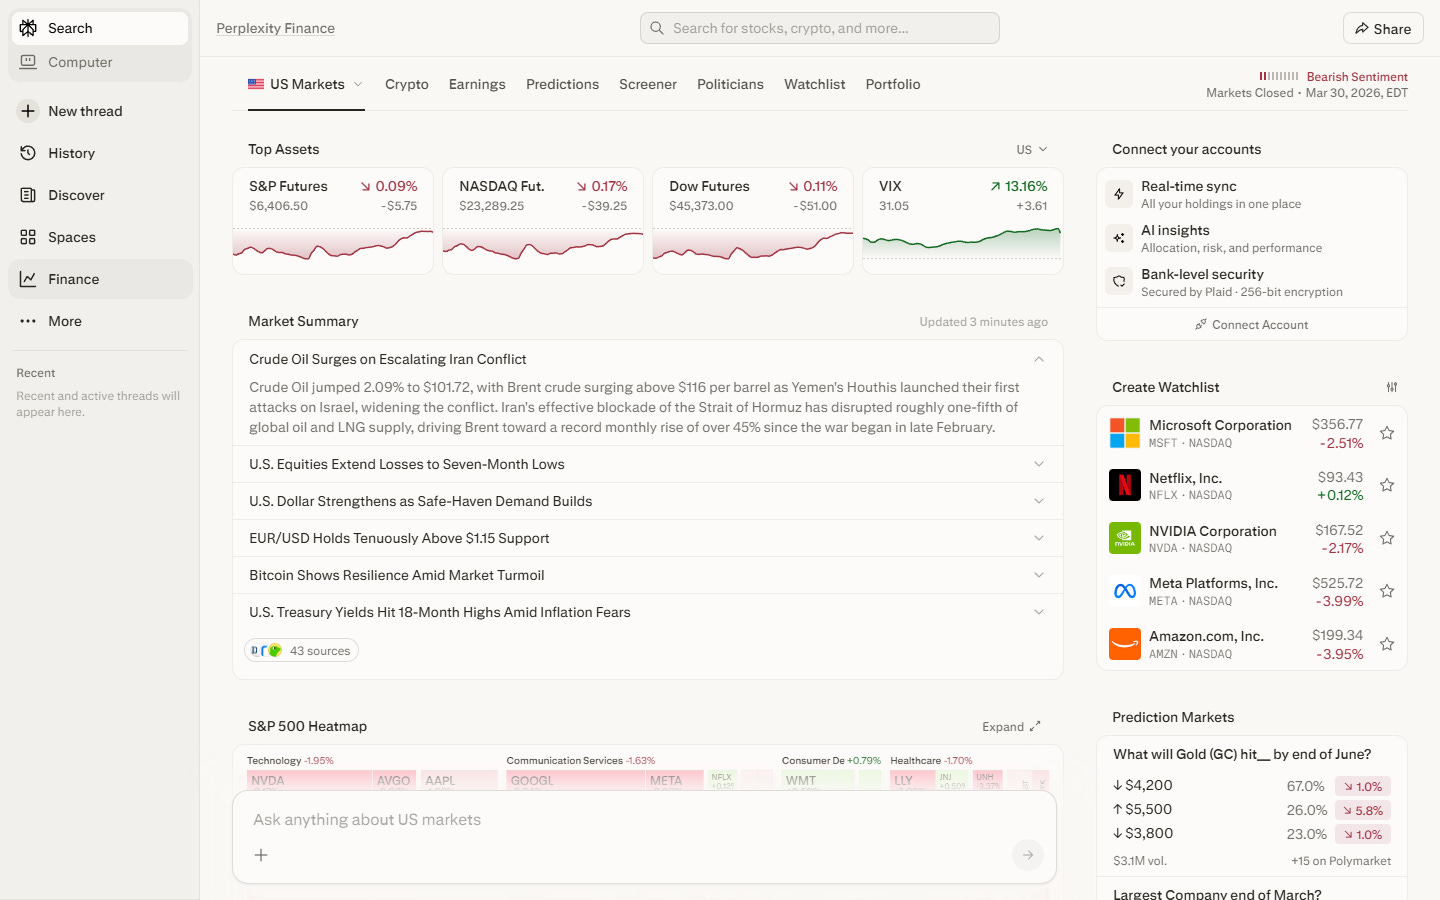Click Connect Account button
The height and width of the screenshot is (900, 1440).
[1252, 325]
